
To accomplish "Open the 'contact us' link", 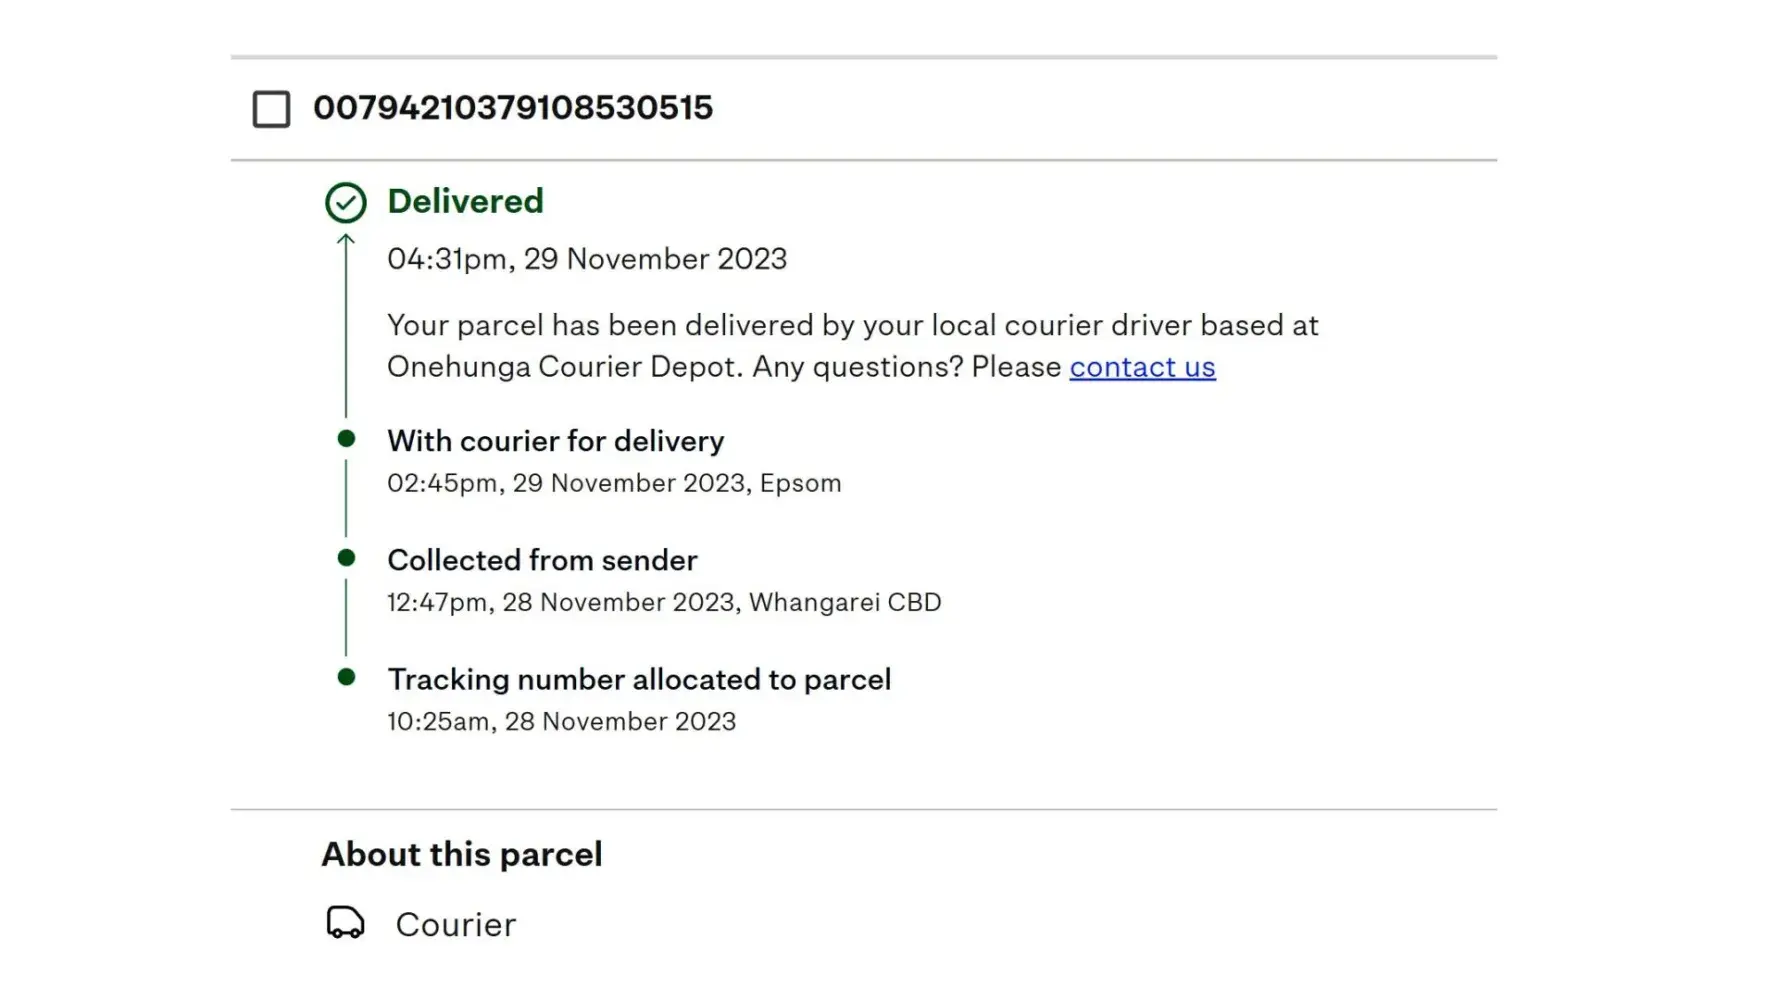I will [x=1142, y=367].
